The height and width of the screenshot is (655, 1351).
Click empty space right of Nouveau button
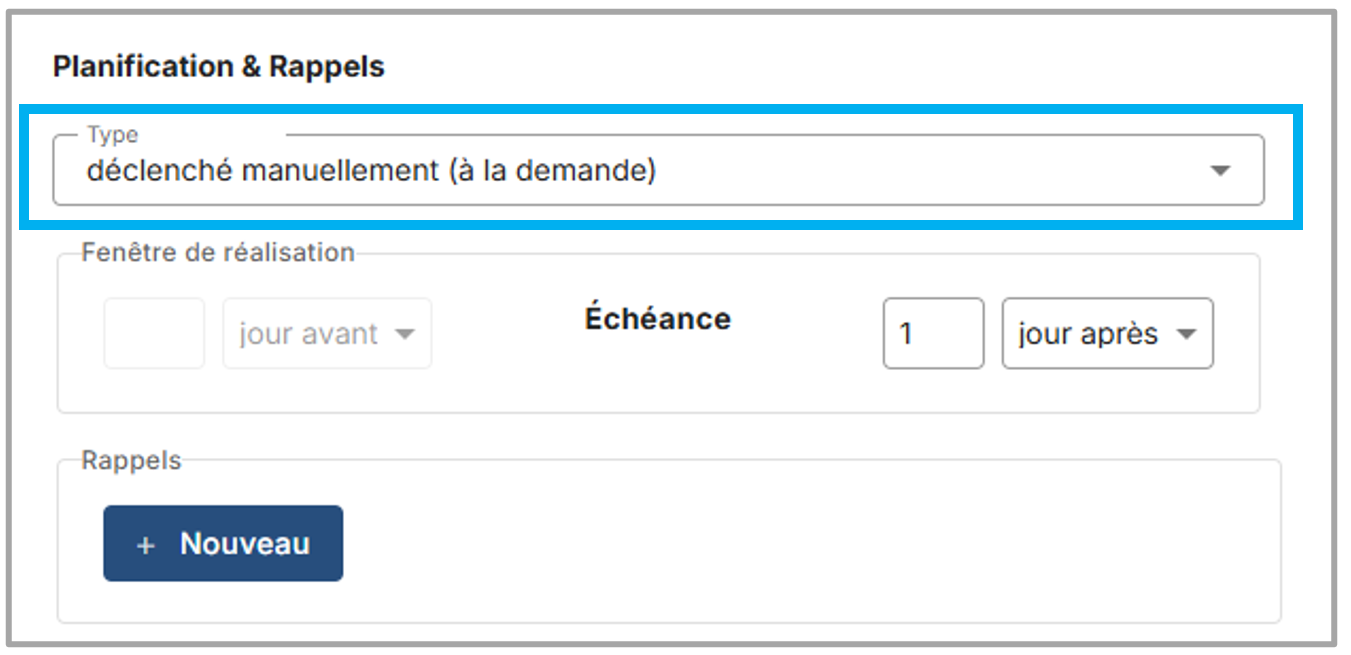[x=800, y=545]
